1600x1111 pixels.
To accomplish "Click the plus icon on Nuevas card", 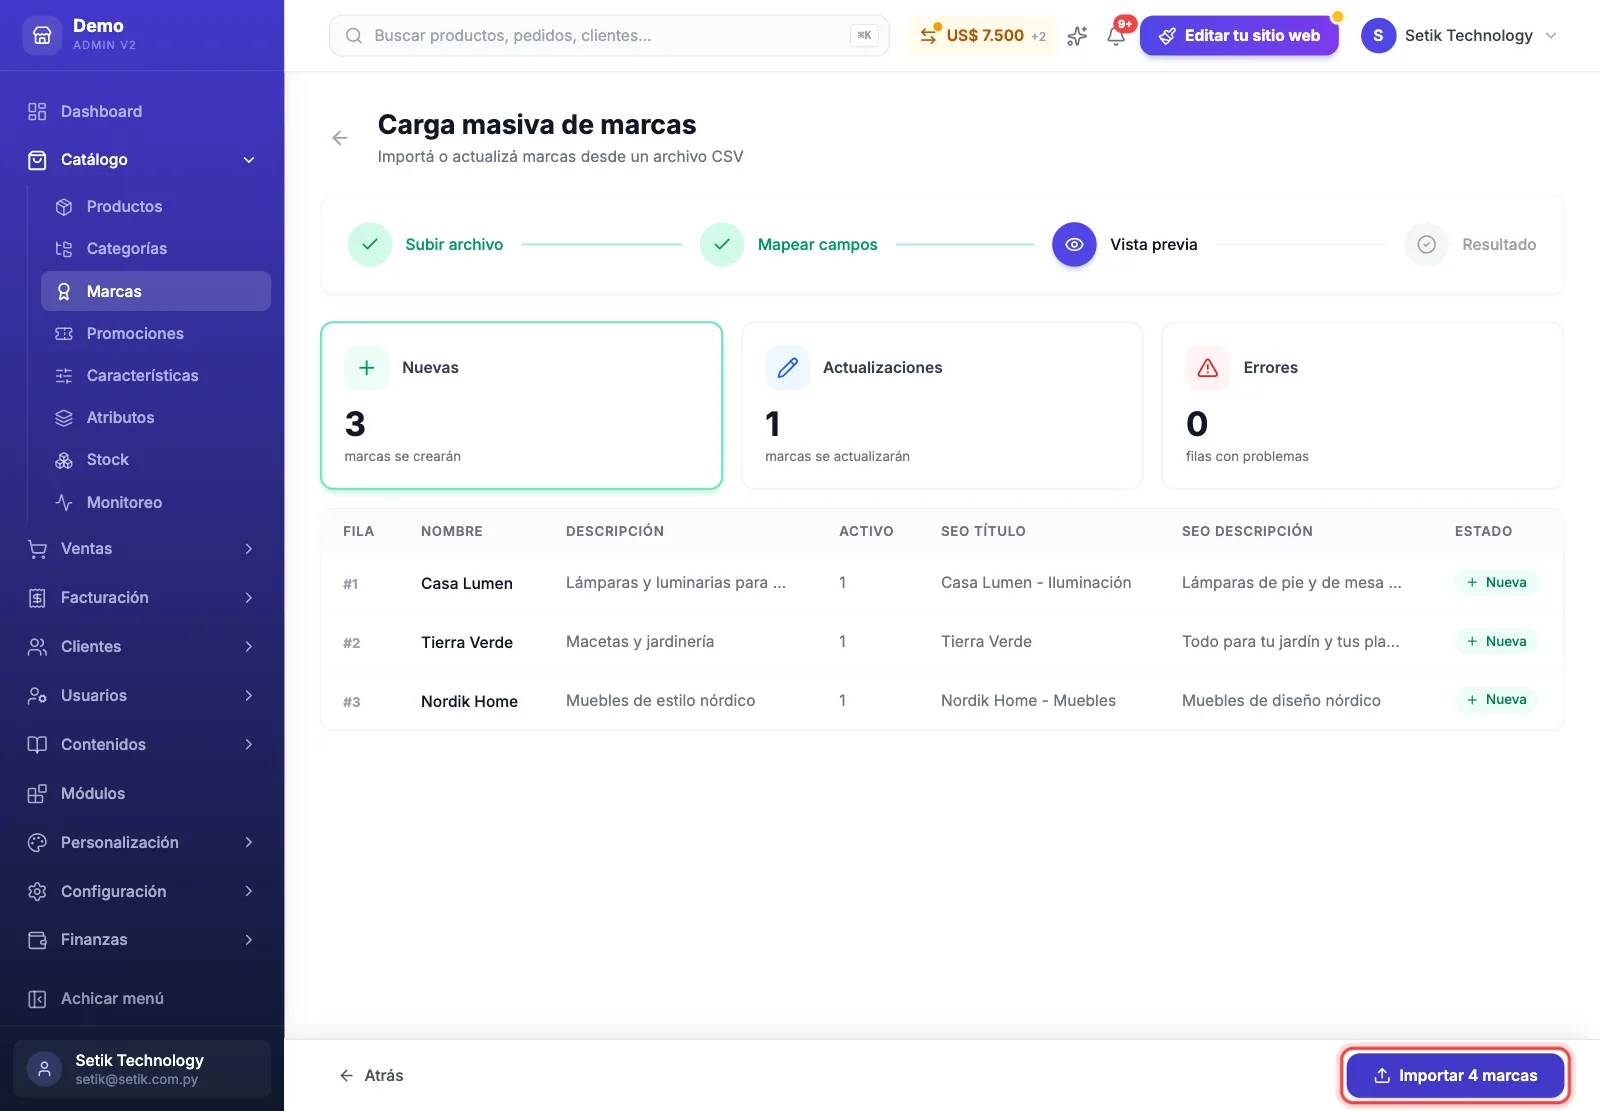I will [x=366, y=368].
